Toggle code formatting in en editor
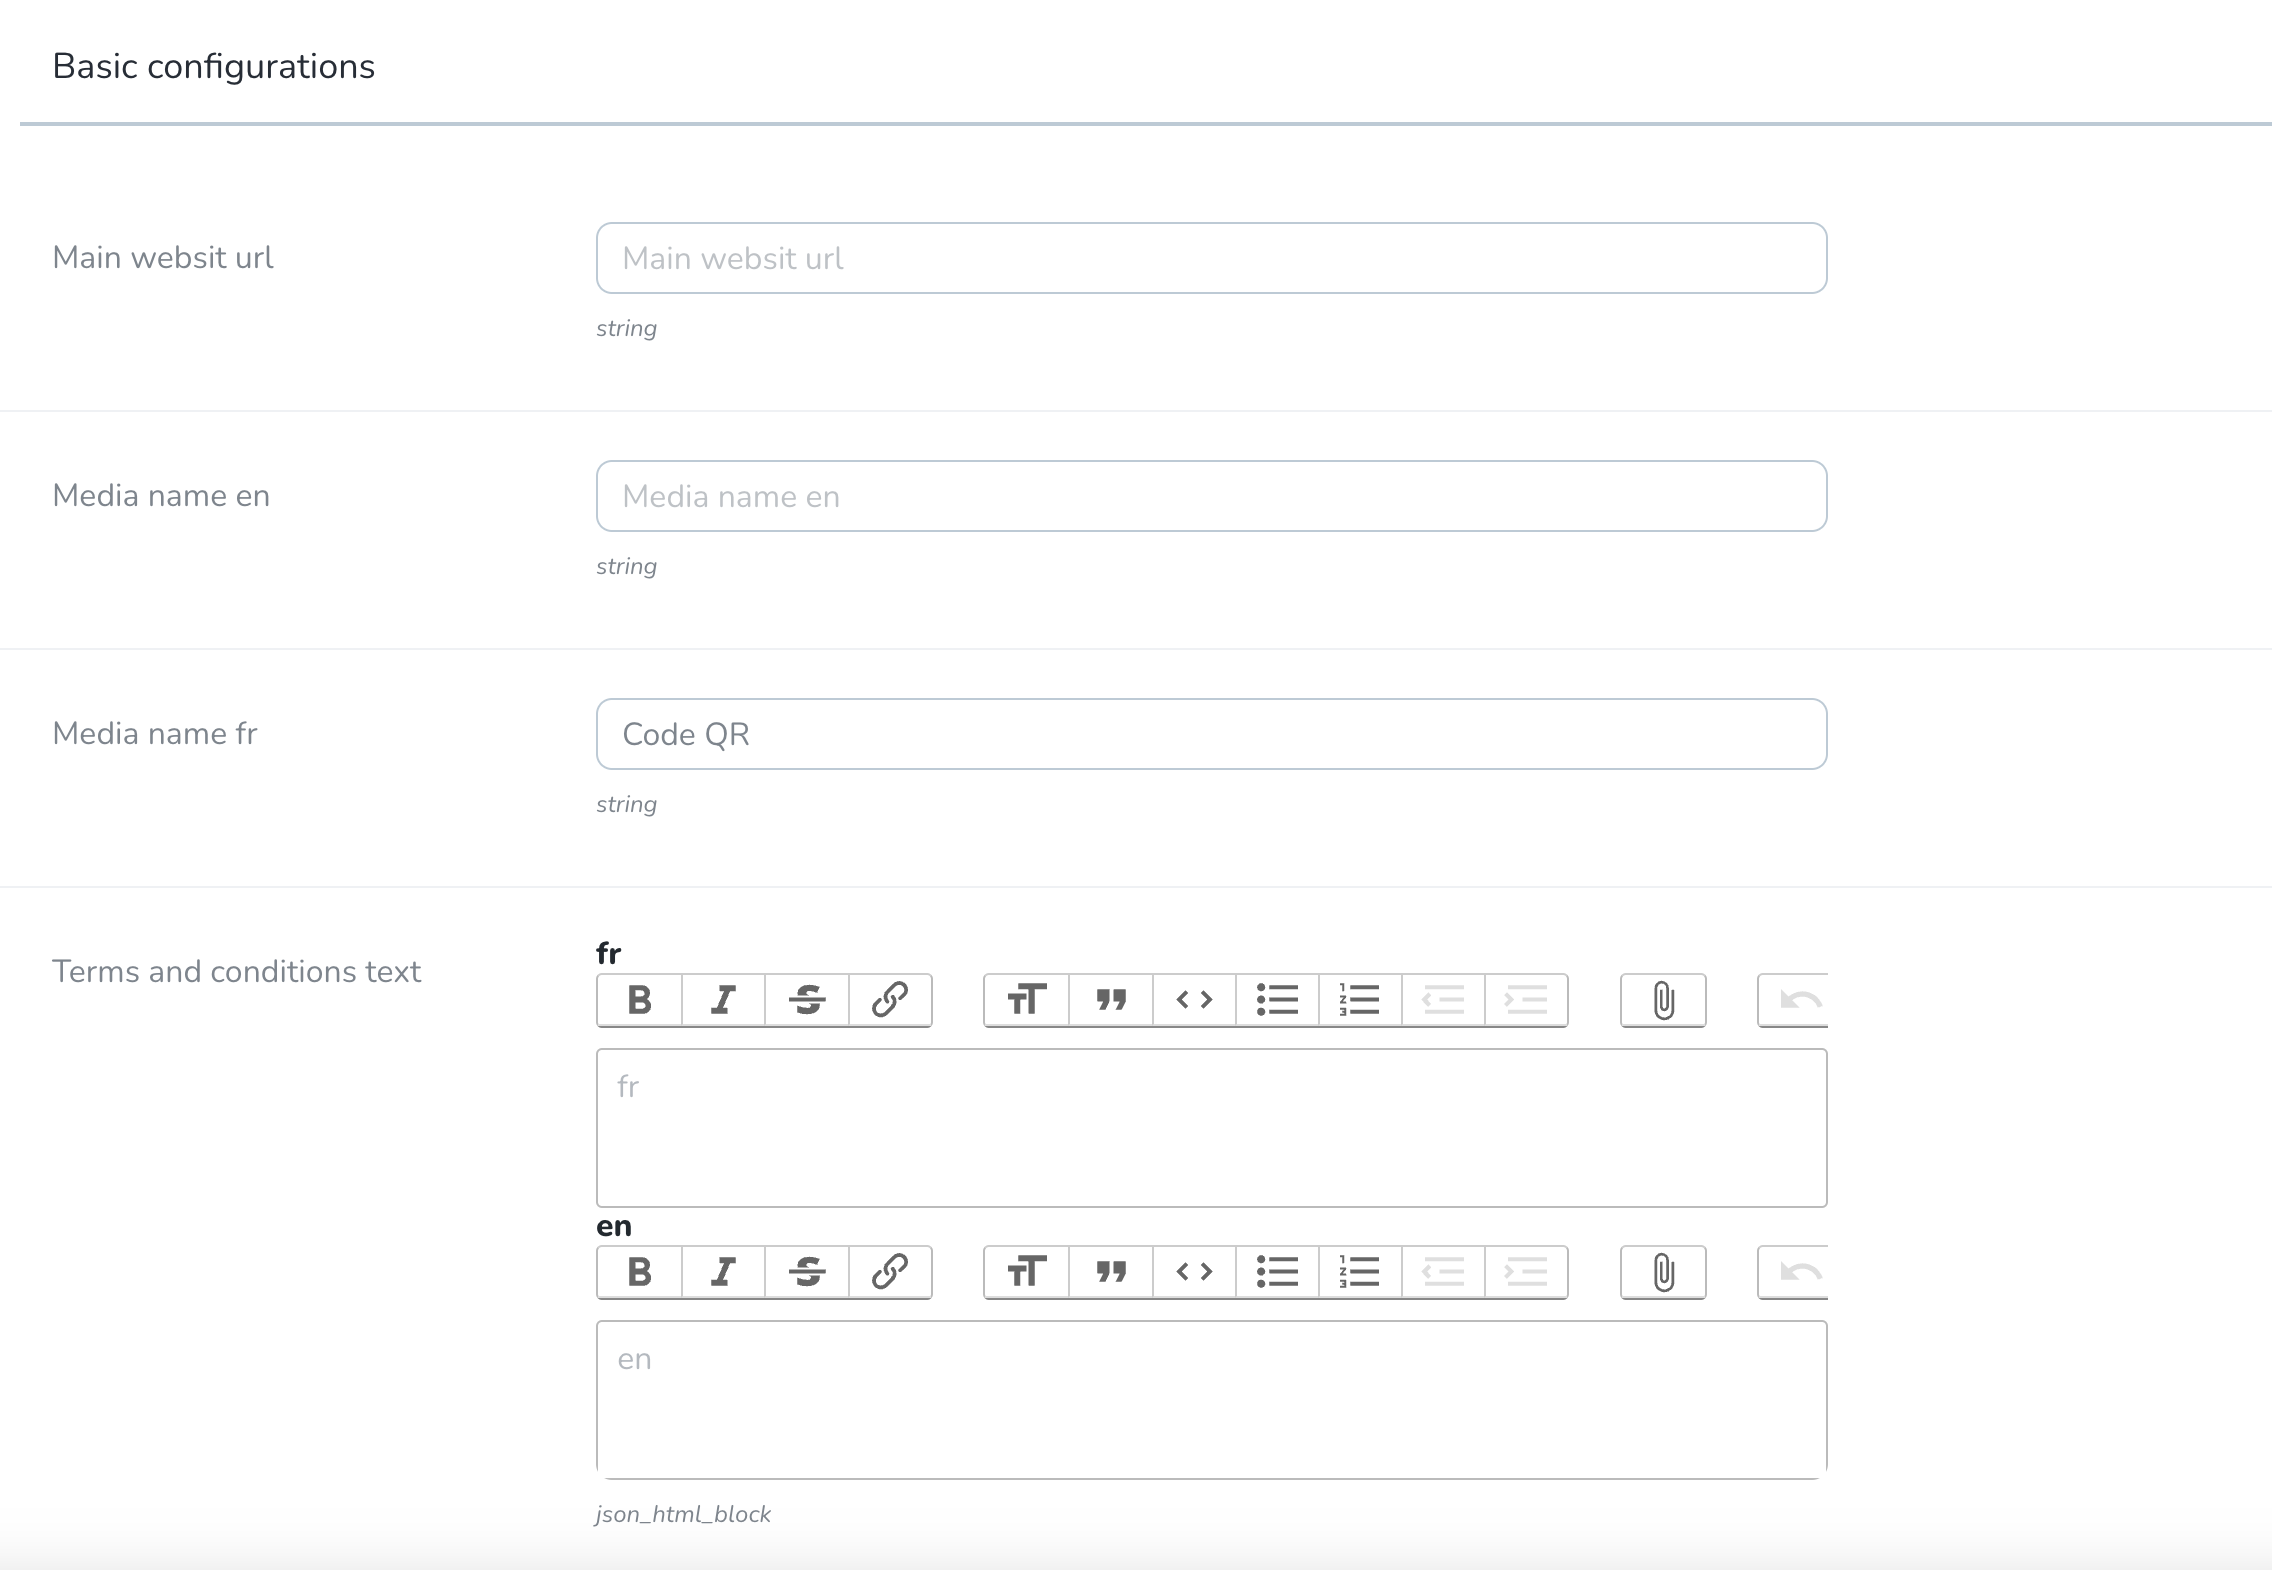 (x=1194, y=1272)
